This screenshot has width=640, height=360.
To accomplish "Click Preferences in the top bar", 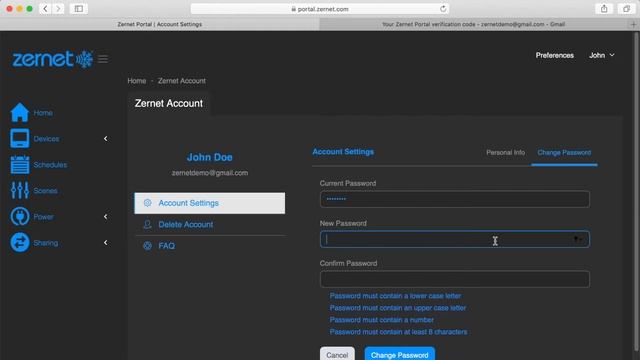I will point(554,55).
